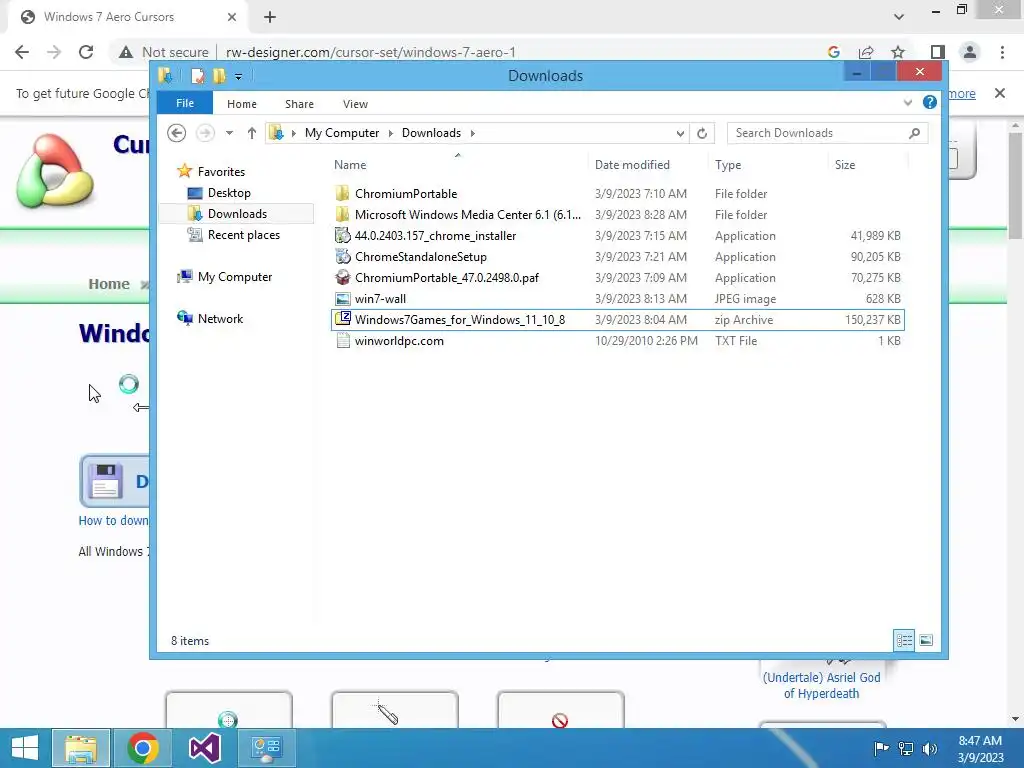The image size is (1024, 768).
Task: Dismiss the Chrome info bar
Action: click(x=999, y=93)
